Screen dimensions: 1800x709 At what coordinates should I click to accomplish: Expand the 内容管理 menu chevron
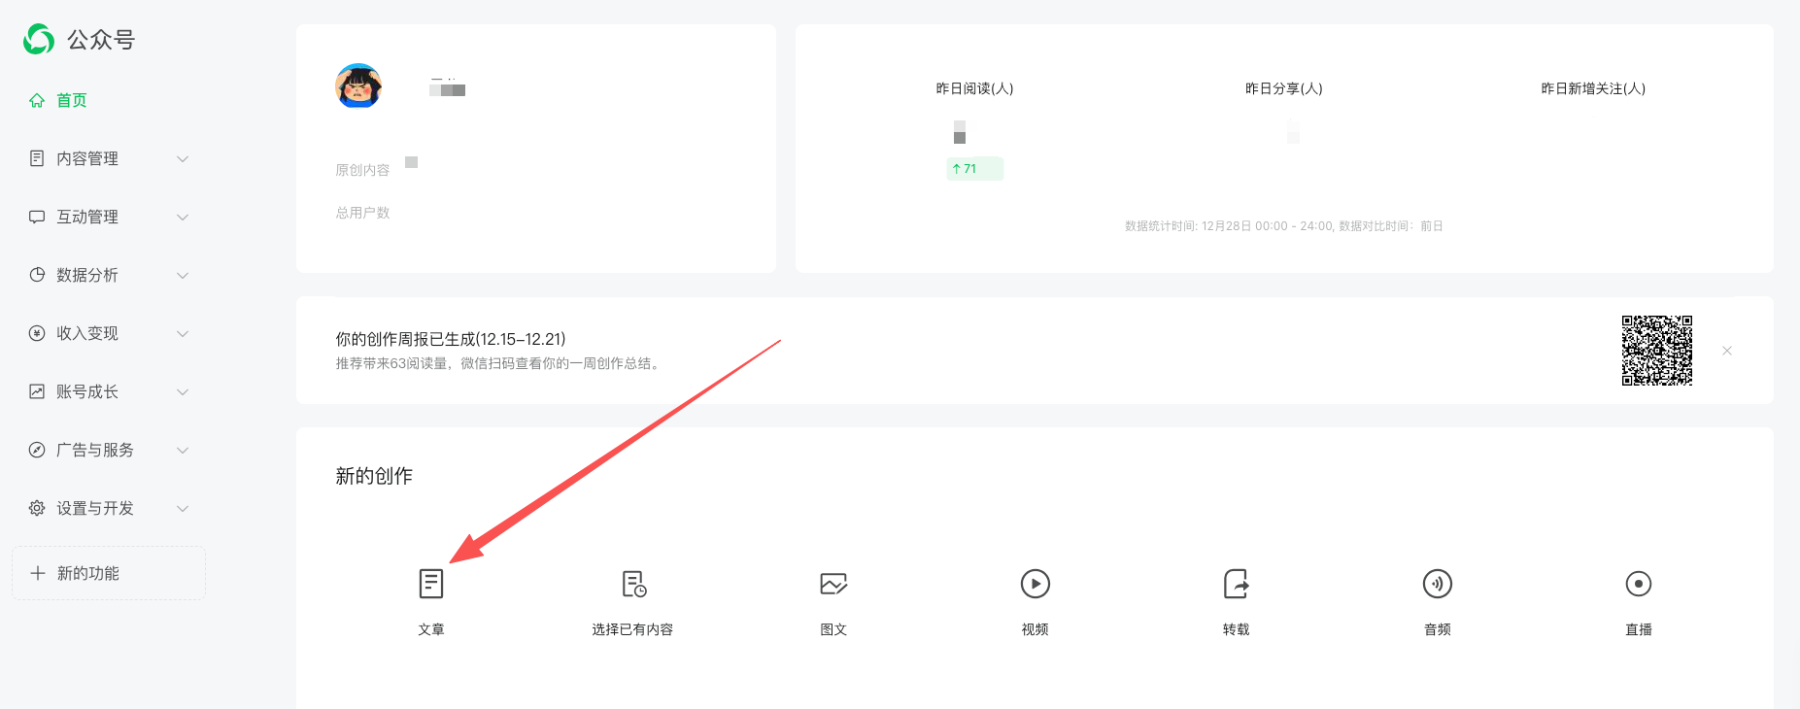pyautogui.click(x=183, y=159)
